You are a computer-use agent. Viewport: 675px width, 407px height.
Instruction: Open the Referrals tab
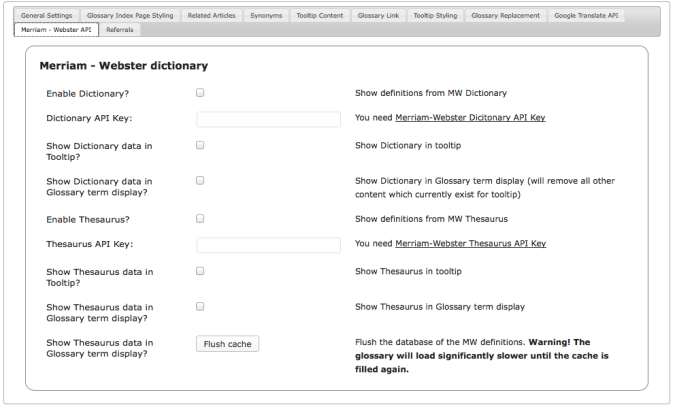point(120,30)
